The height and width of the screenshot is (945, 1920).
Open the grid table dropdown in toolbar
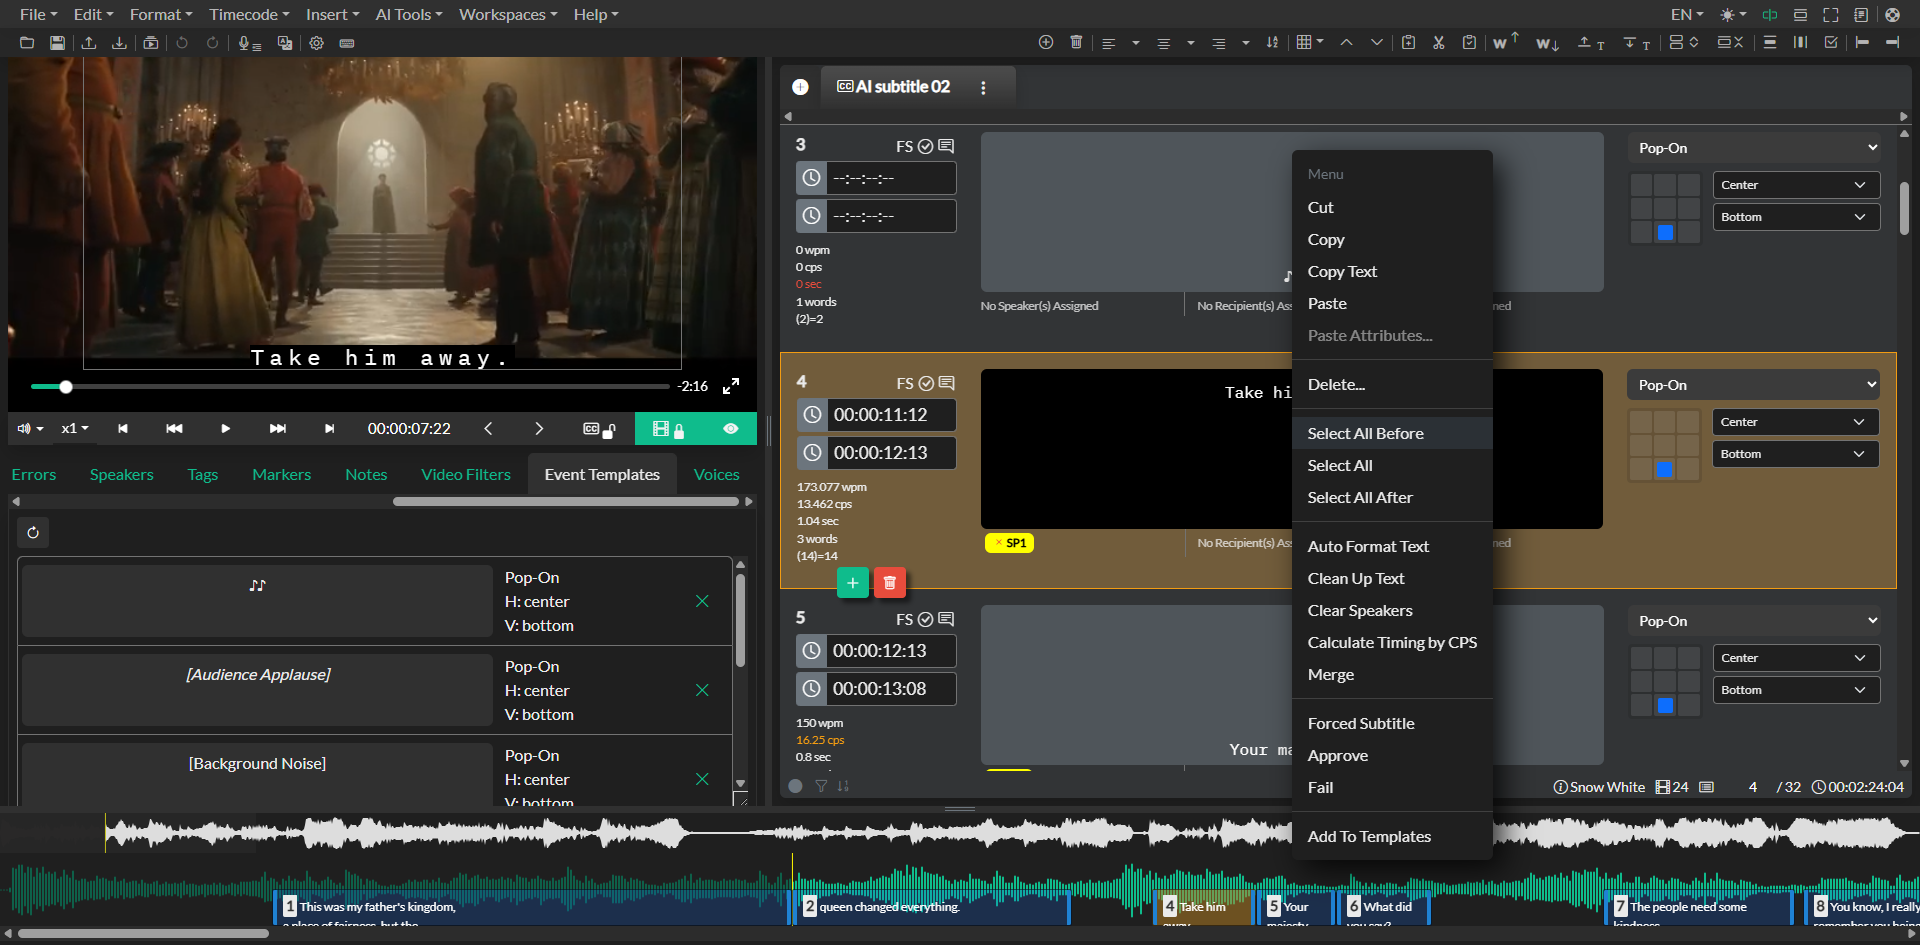pyautogui.click(x=1310, y=42)
